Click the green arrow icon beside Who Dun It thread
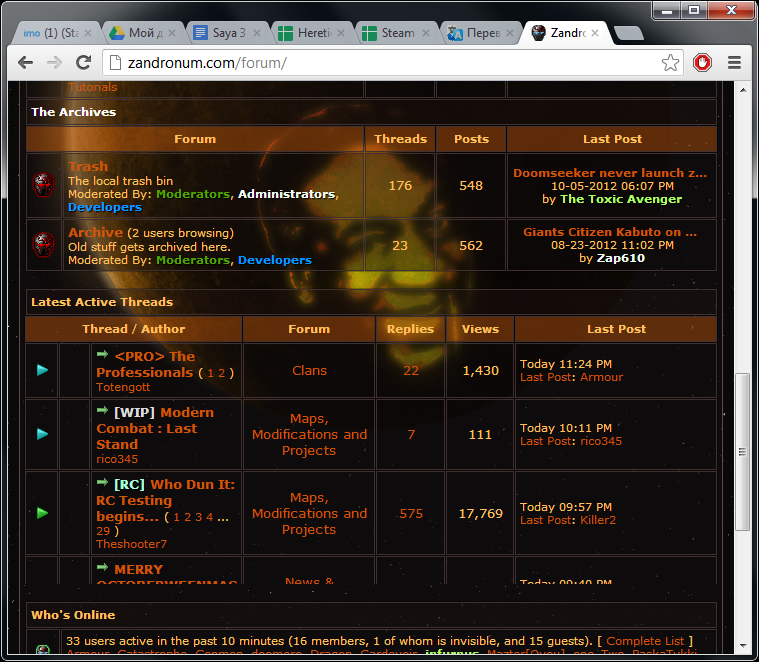 [42, 513]
